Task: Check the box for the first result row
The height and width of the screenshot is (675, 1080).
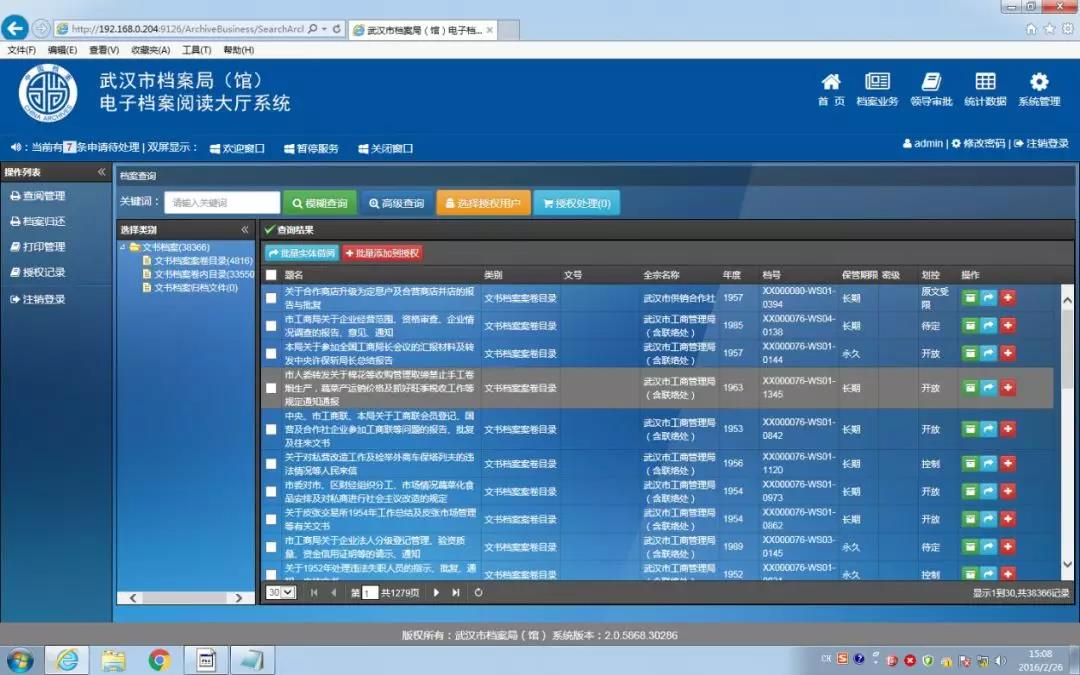Action: (271, 298)
